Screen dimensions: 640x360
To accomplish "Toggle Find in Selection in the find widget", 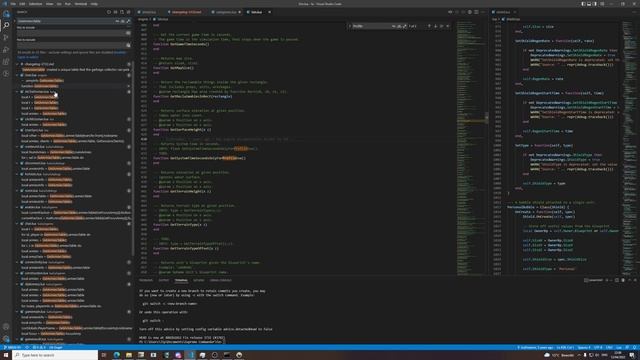I will pyautogui.click(x=442, y=26).
